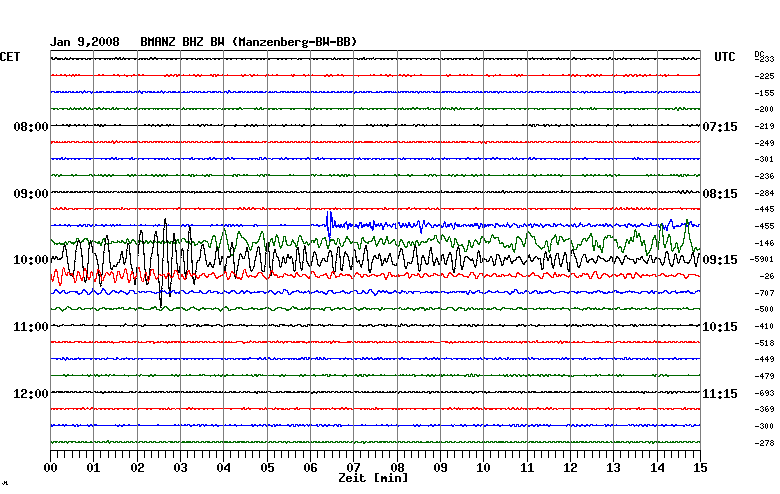Click the DC offset value "-500"
The height and width of the screenshot is (494, 780).
point(765,309)
